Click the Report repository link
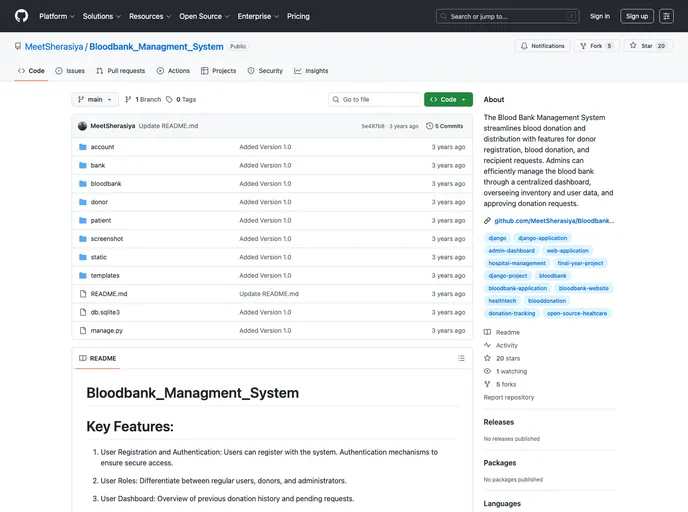Viewport: 688px width, 512px height. pos(509,397)
